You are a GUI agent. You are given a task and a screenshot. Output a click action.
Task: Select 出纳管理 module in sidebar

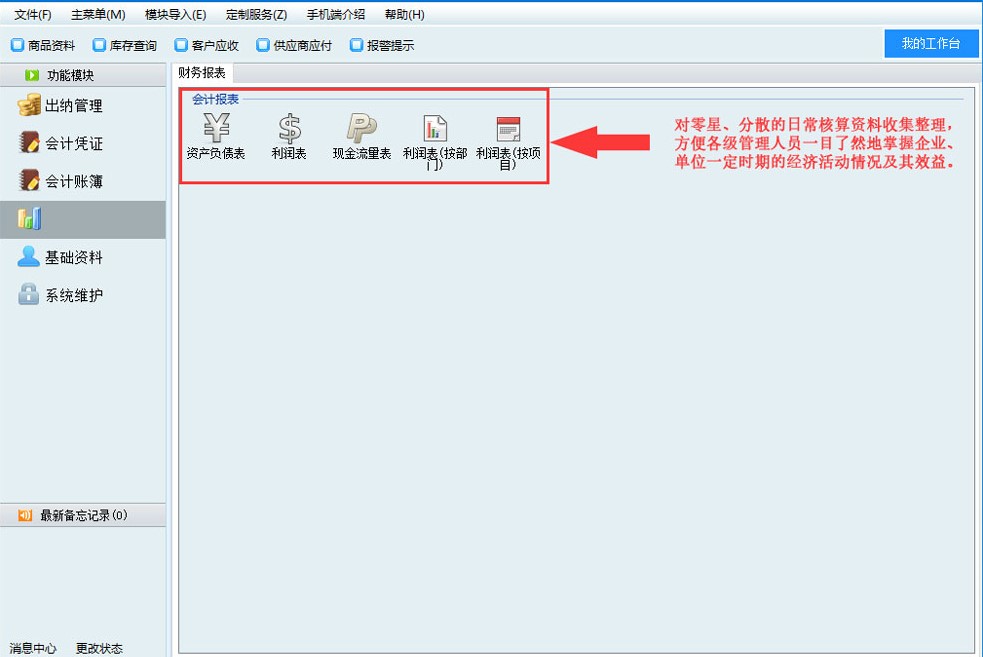83,105
